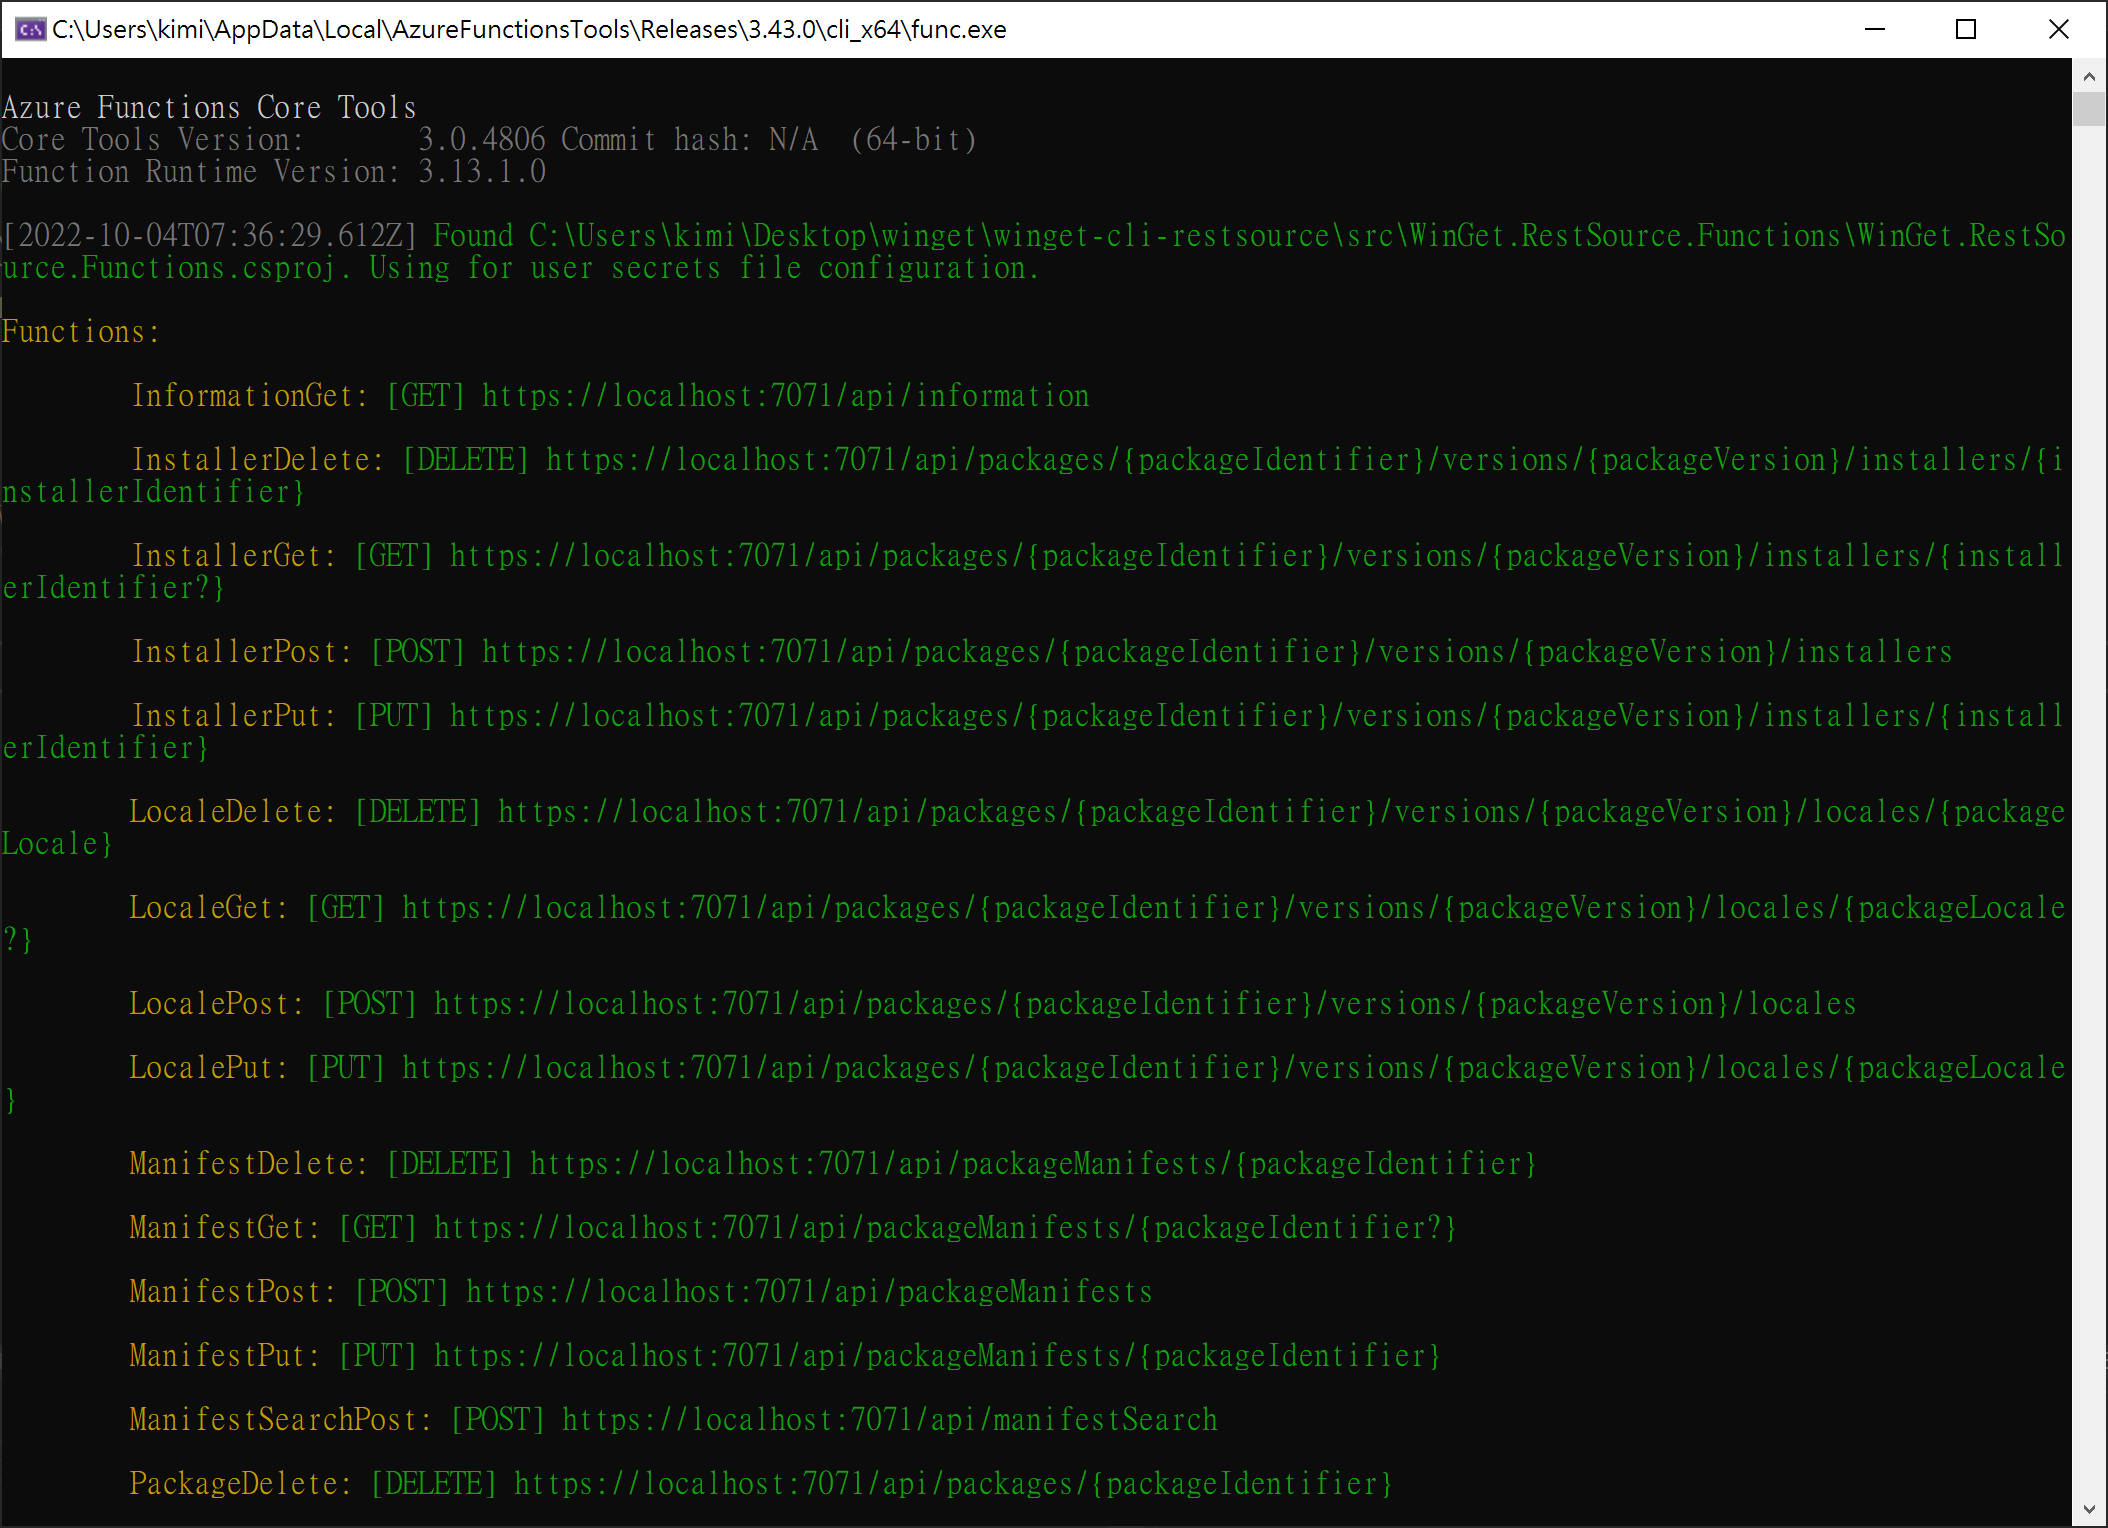
Task: Maximize the func.exe console window
Action: point(1966,29)
